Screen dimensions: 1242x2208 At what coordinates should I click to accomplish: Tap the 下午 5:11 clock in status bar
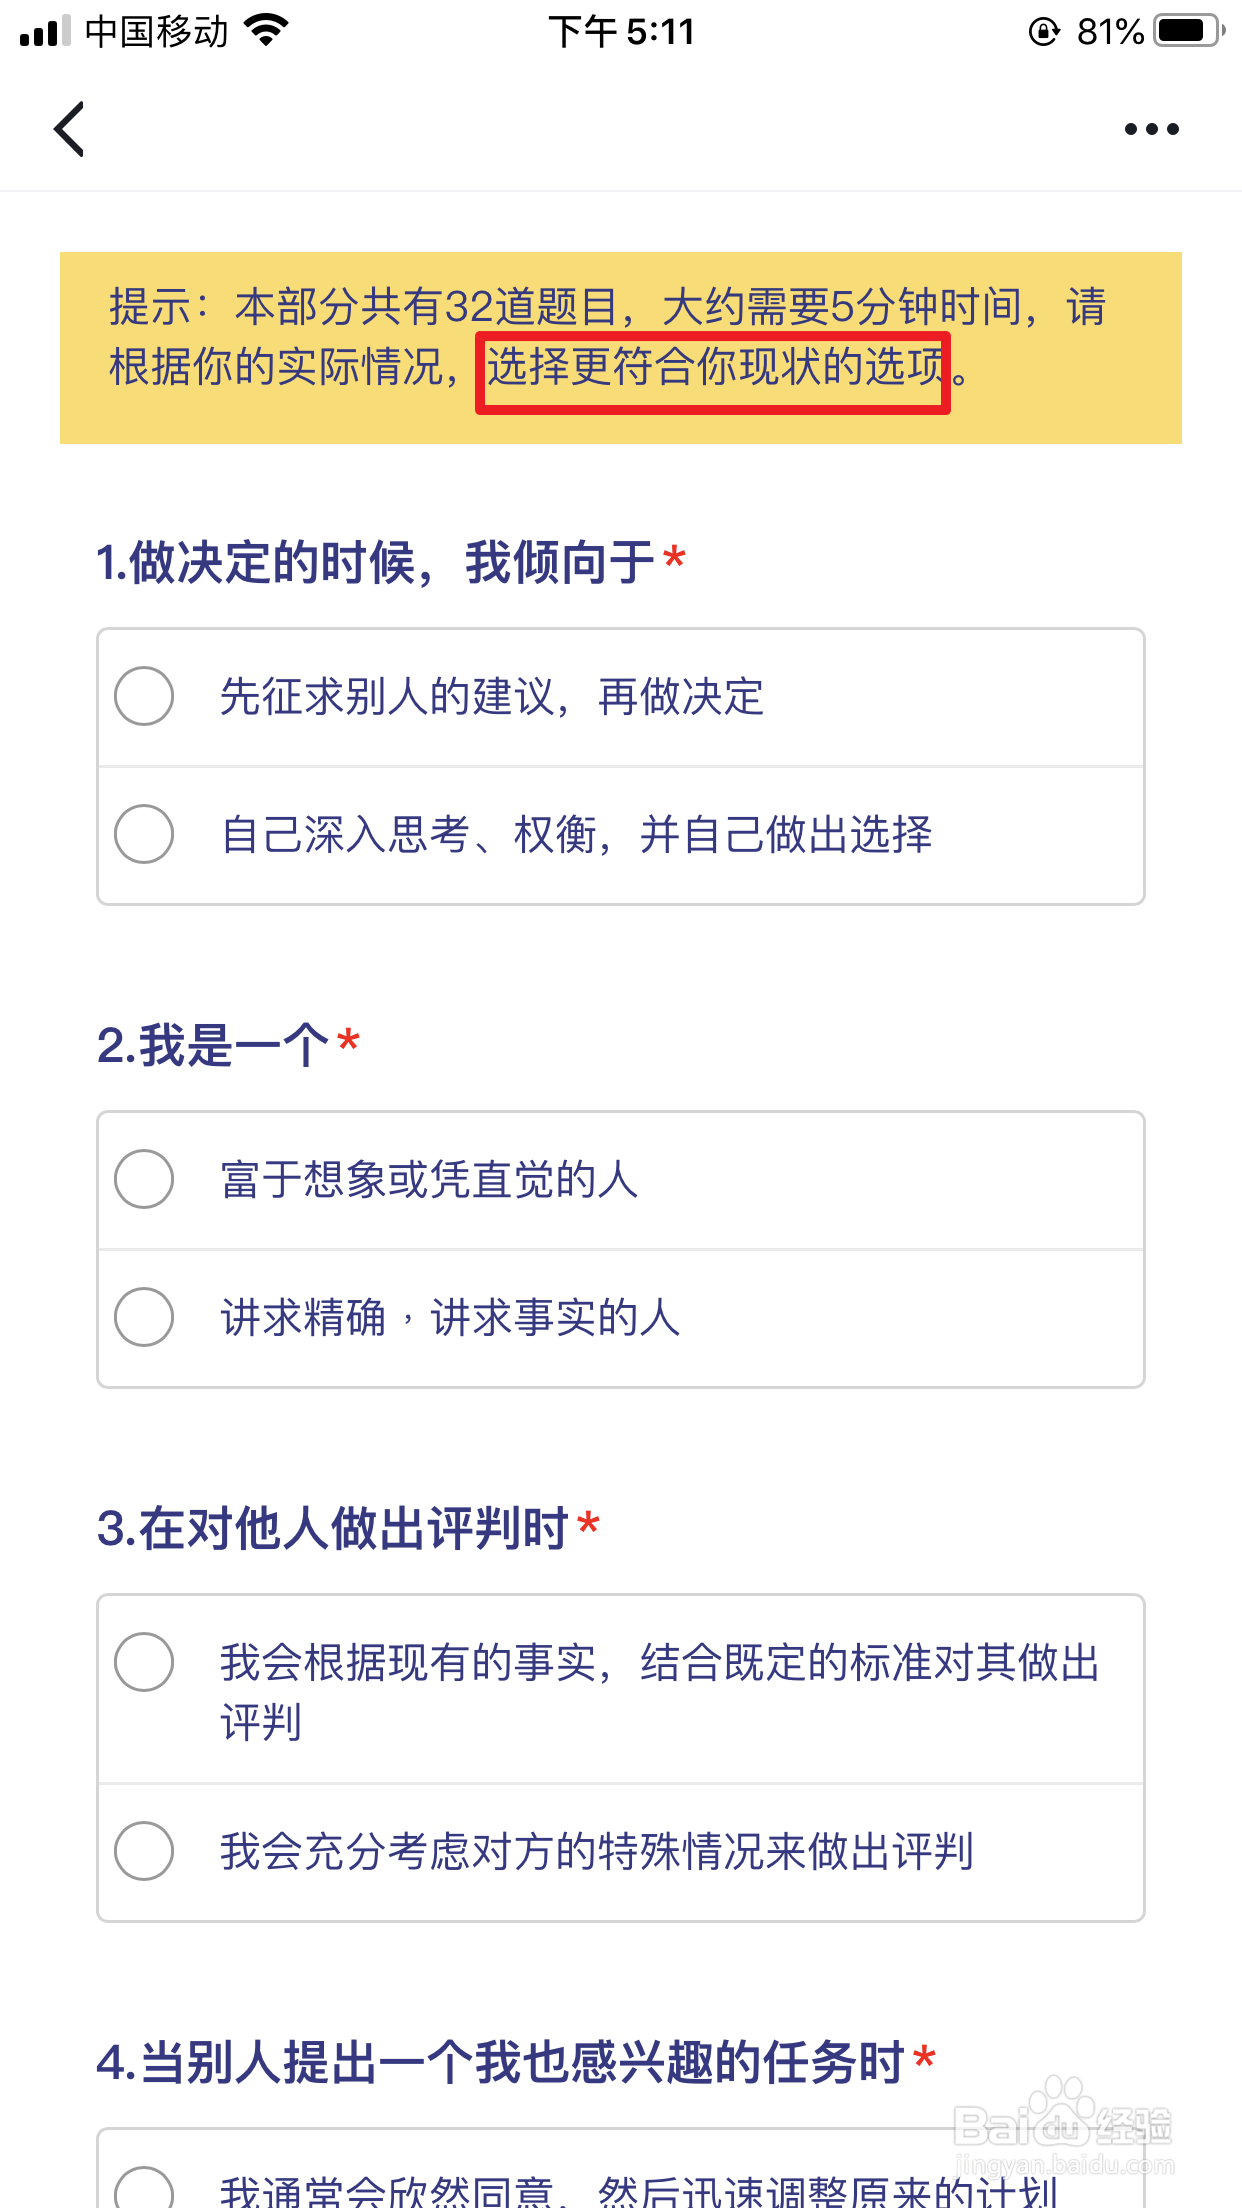point(621,32)
